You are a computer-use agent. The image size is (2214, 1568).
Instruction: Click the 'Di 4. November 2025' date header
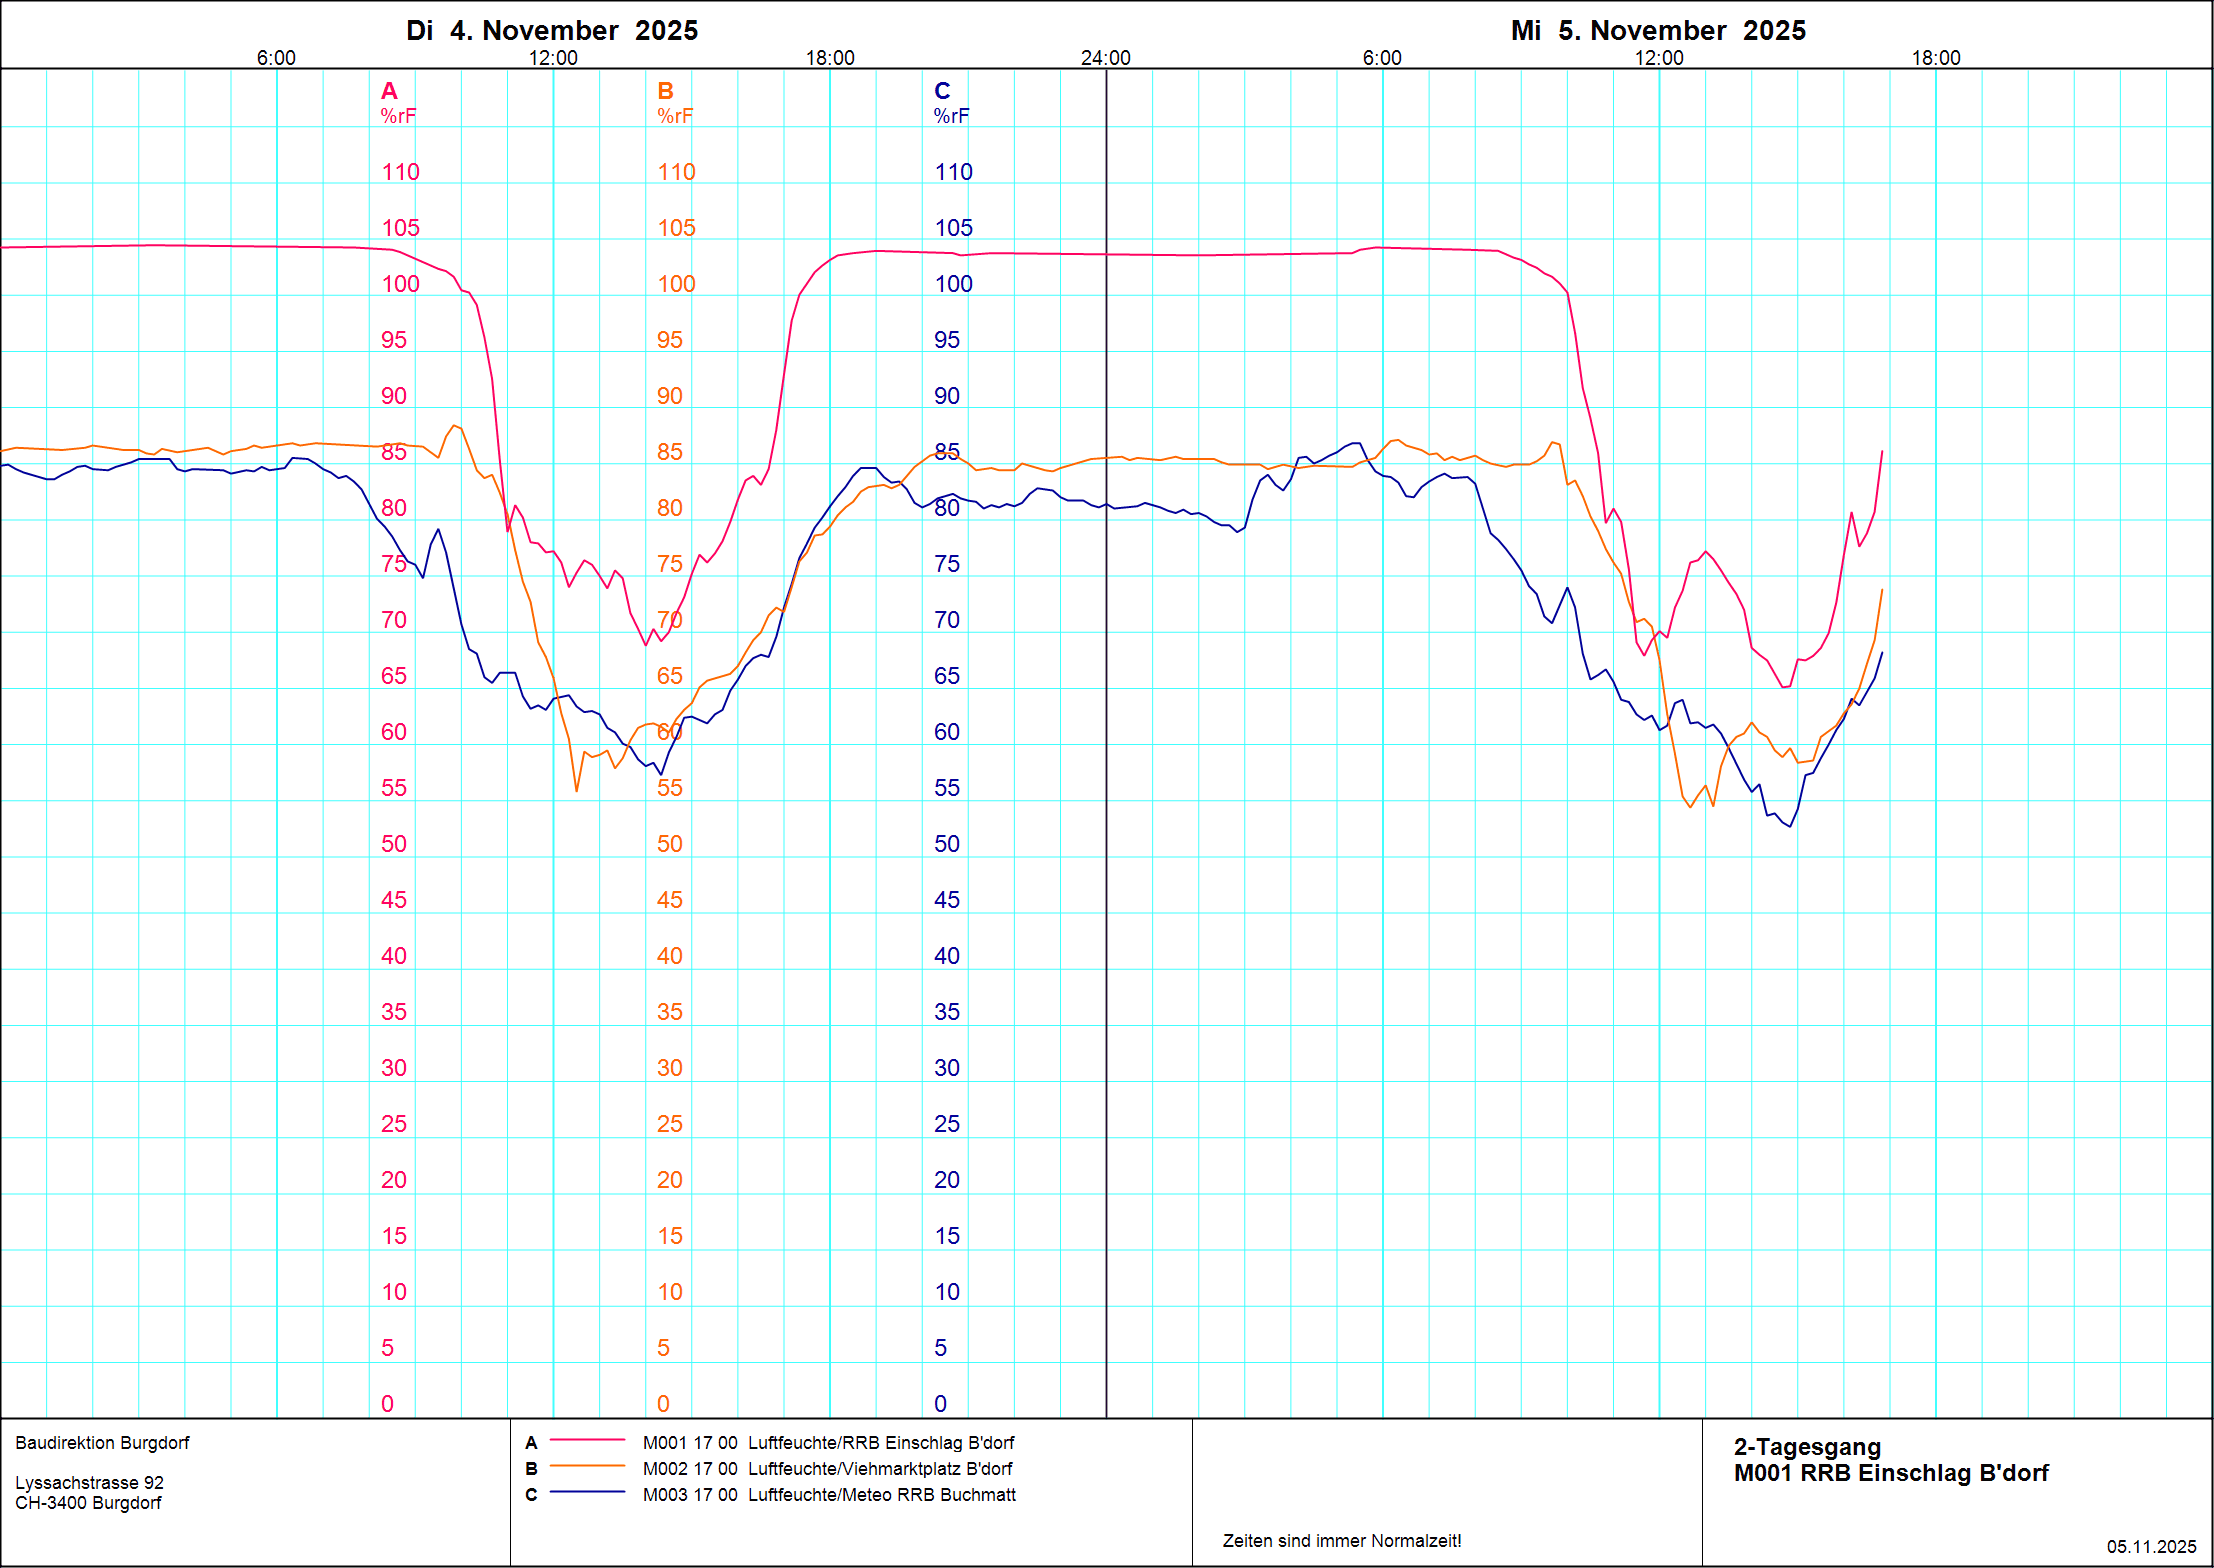[552, 30]
